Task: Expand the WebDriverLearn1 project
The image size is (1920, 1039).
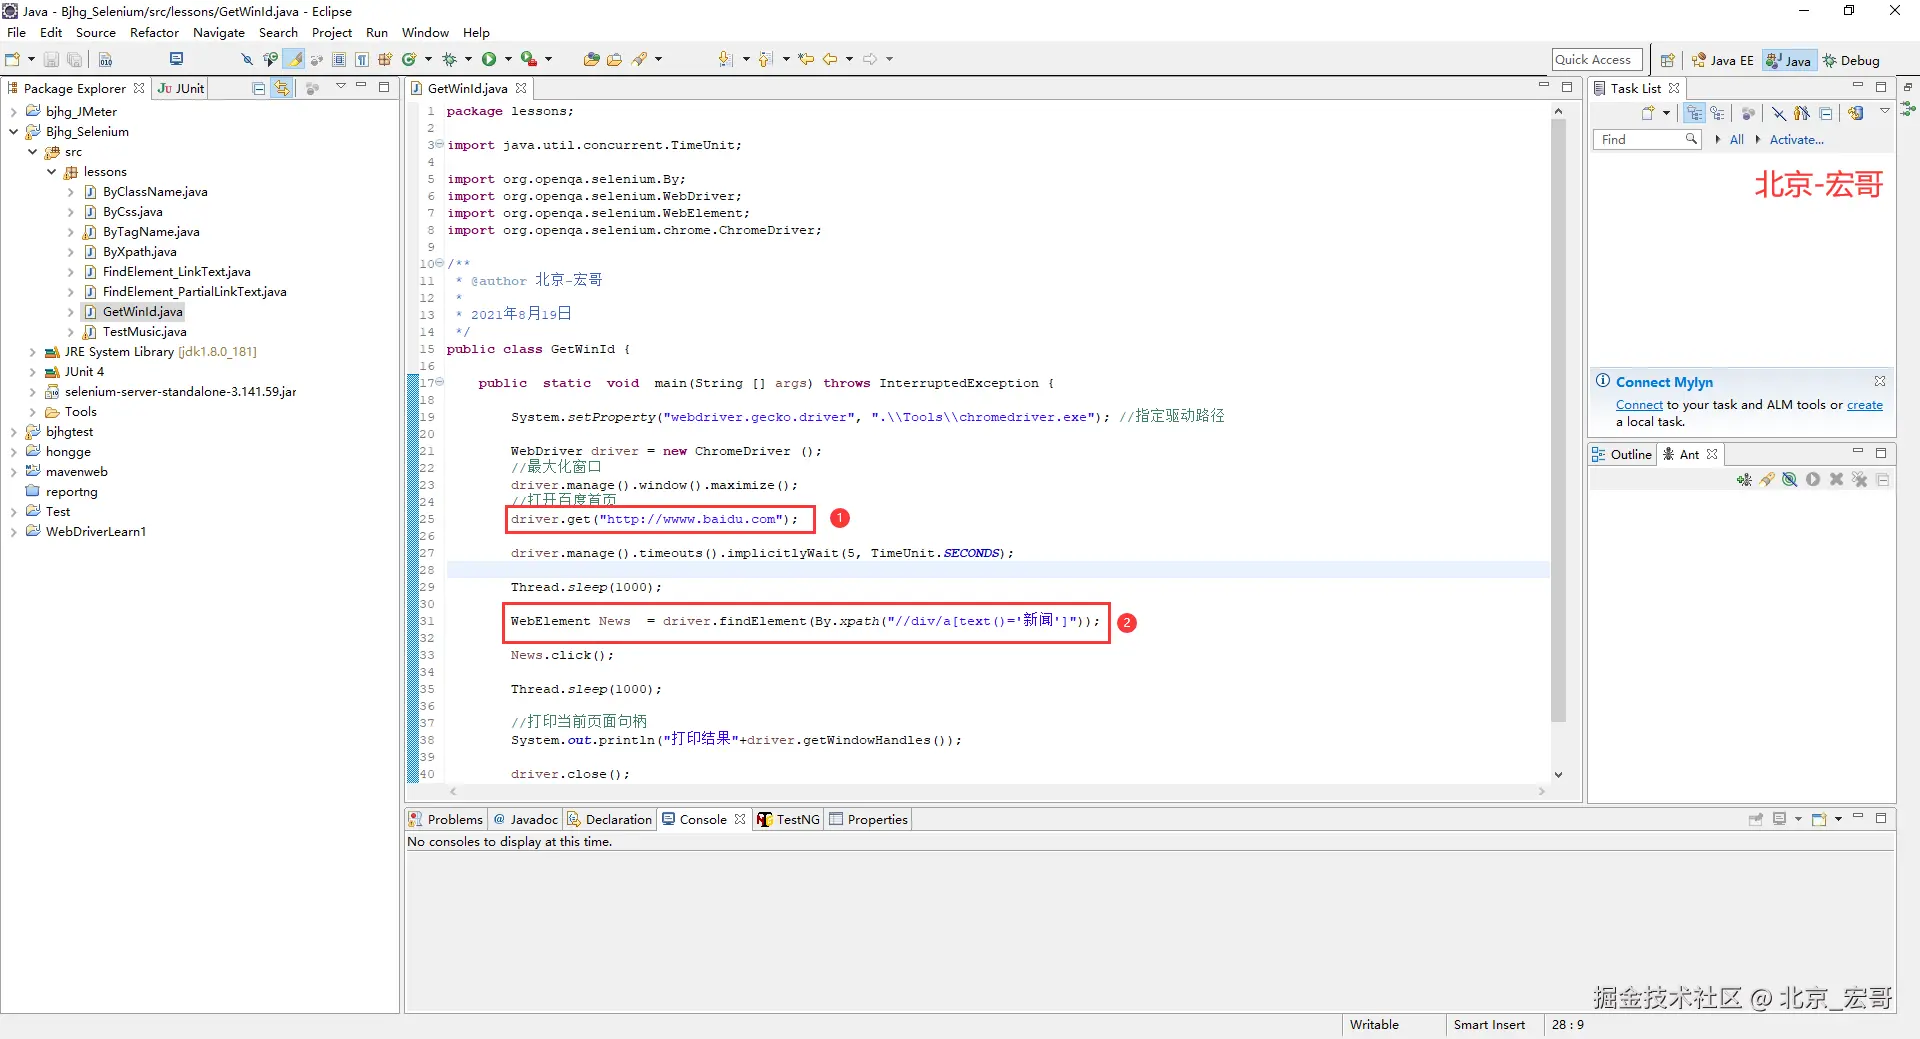Action: [x=14, y=532]
